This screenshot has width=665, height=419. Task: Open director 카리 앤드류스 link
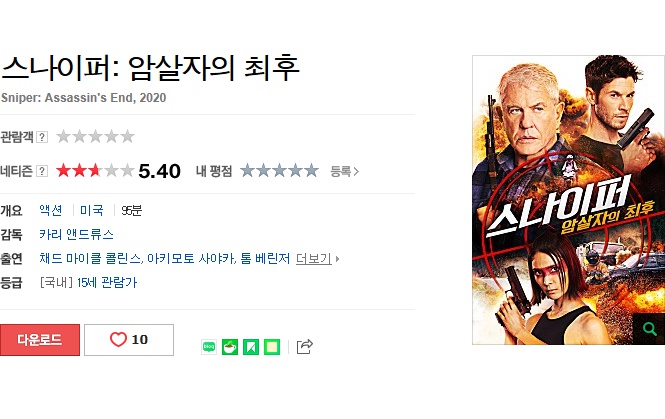pos(76,234)
